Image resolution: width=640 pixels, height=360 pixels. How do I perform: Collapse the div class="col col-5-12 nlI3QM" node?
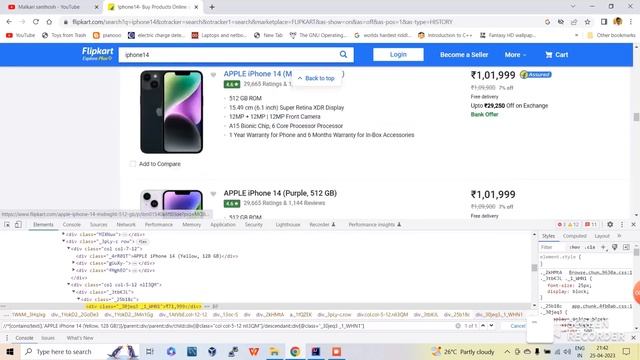(x=69, y=284)
